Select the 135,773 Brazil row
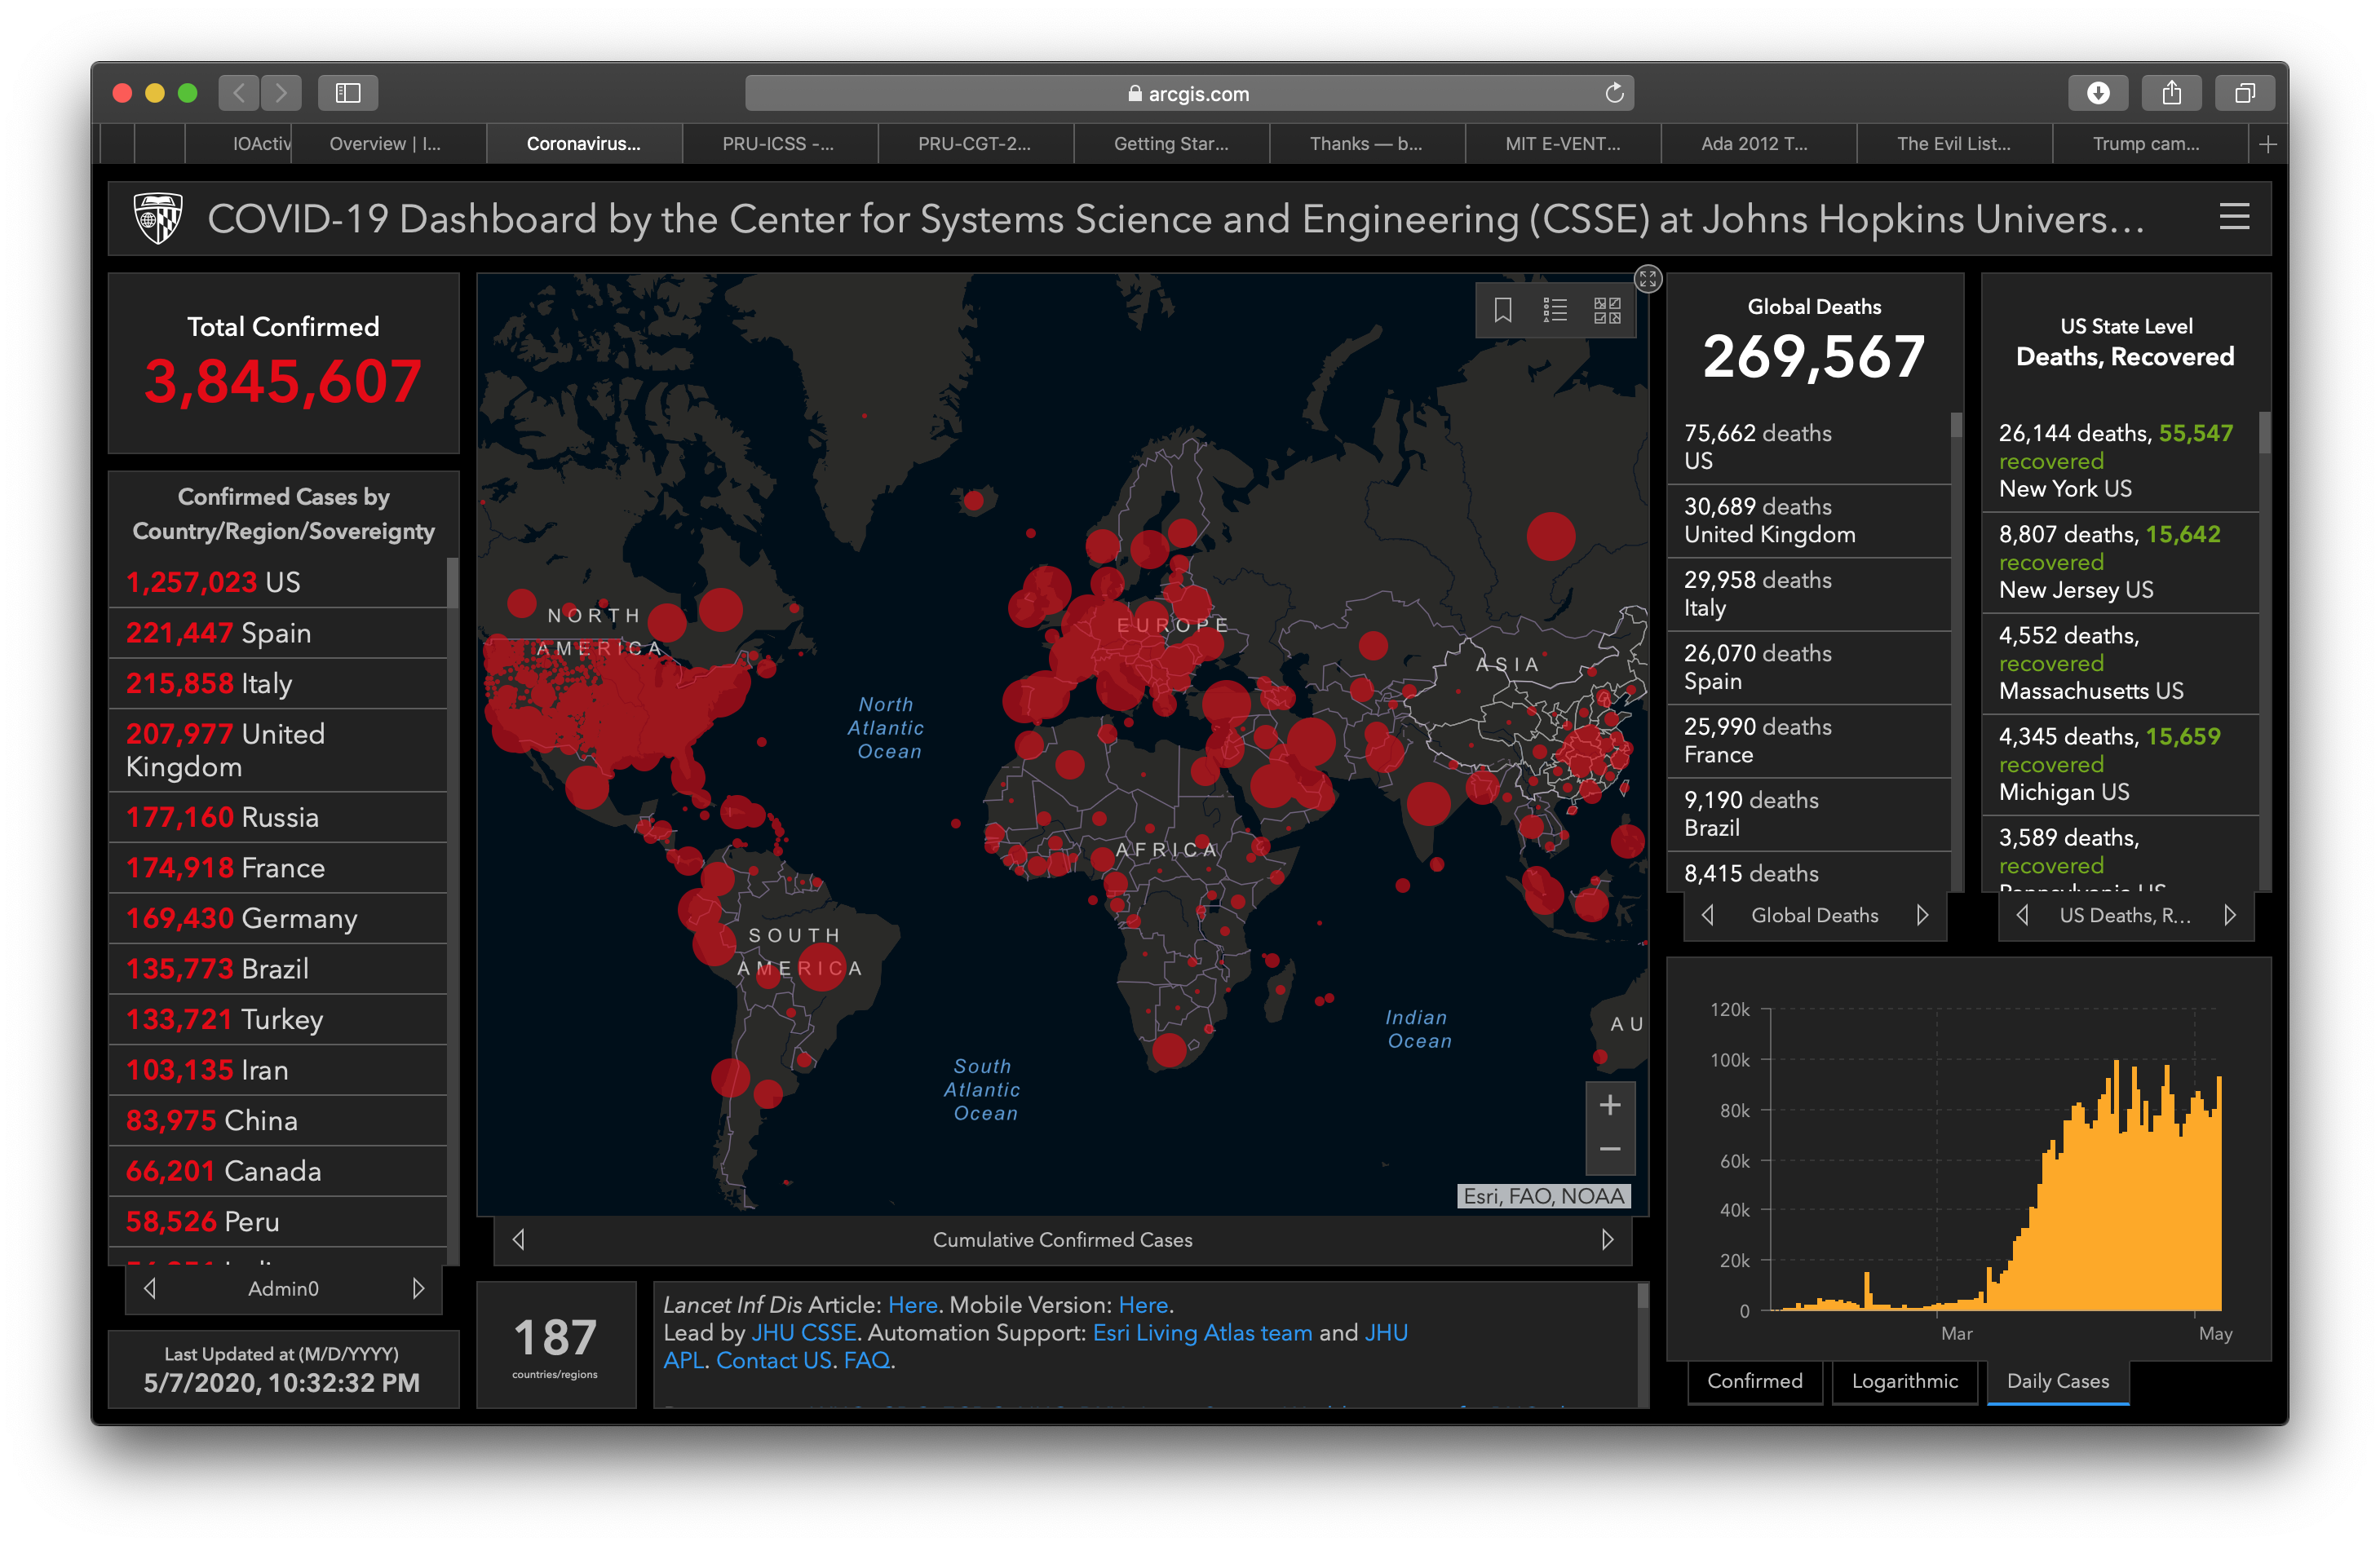This screenshot has height=1546, width=2380. [277, 969]
